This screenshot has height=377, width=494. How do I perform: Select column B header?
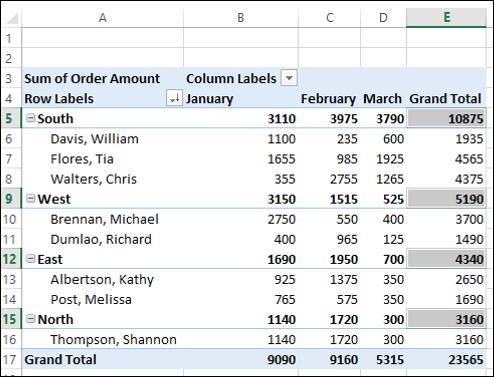(241, 17)
